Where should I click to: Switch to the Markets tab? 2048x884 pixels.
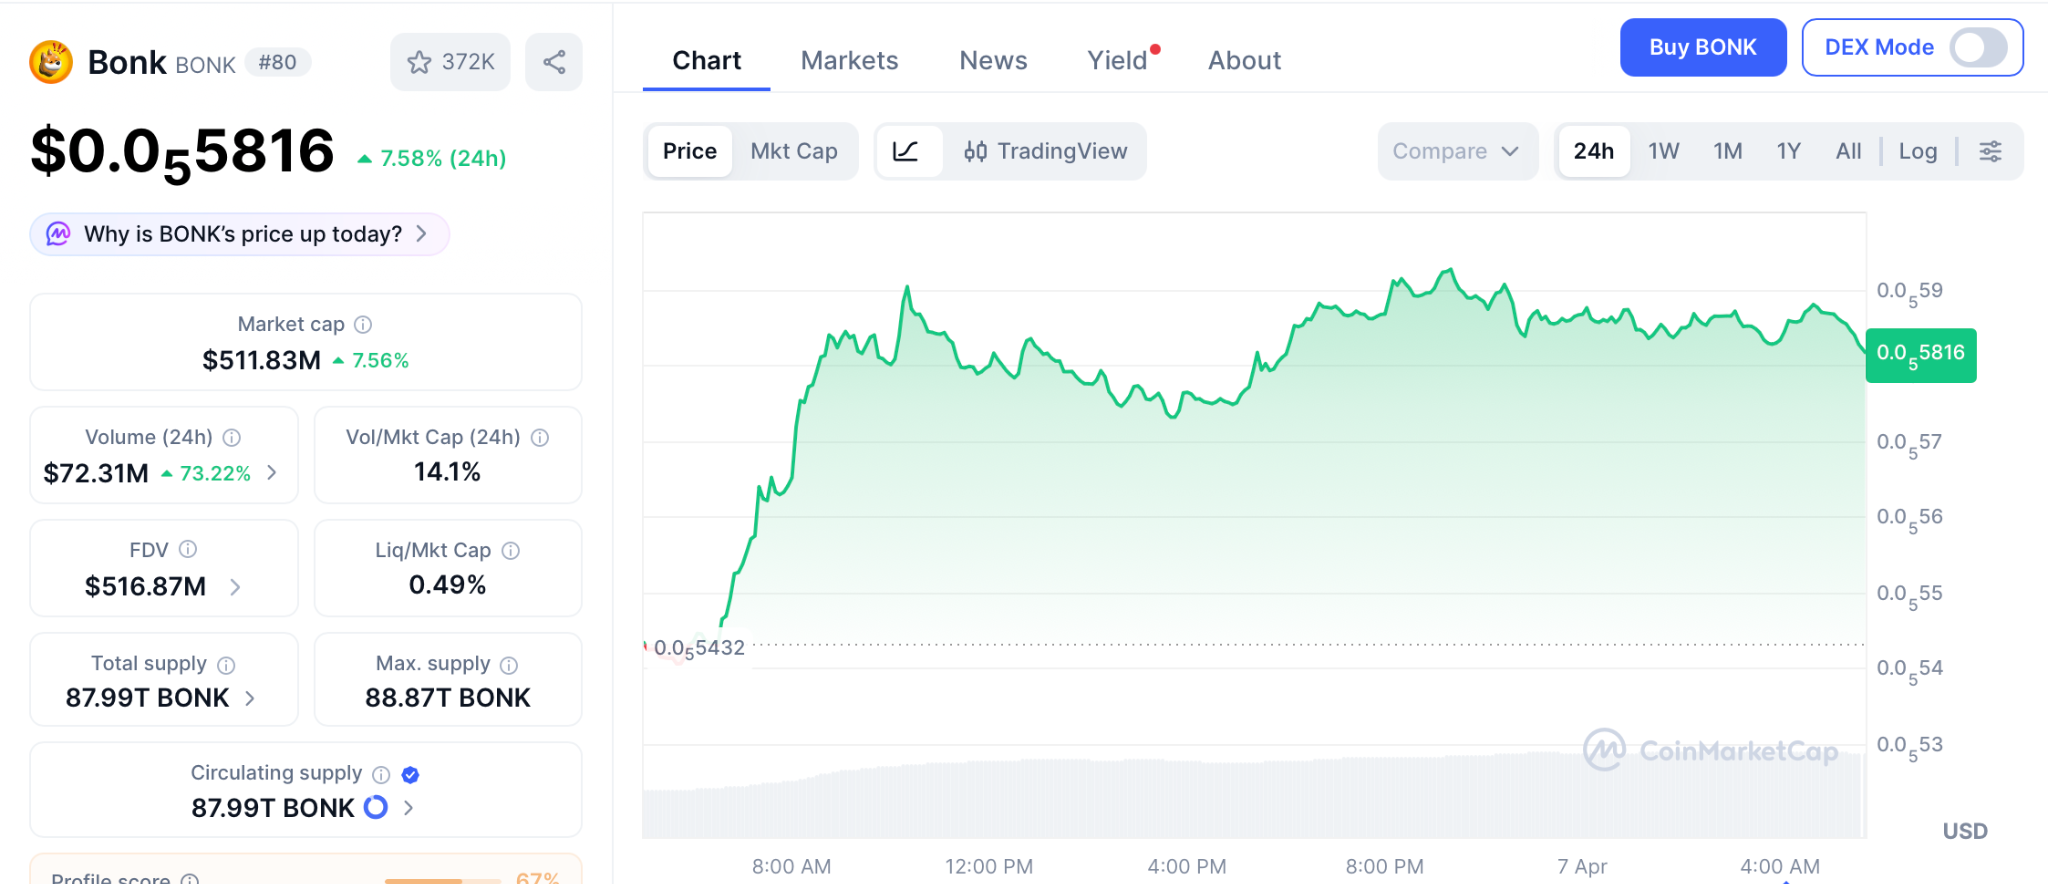click(849, 61)
